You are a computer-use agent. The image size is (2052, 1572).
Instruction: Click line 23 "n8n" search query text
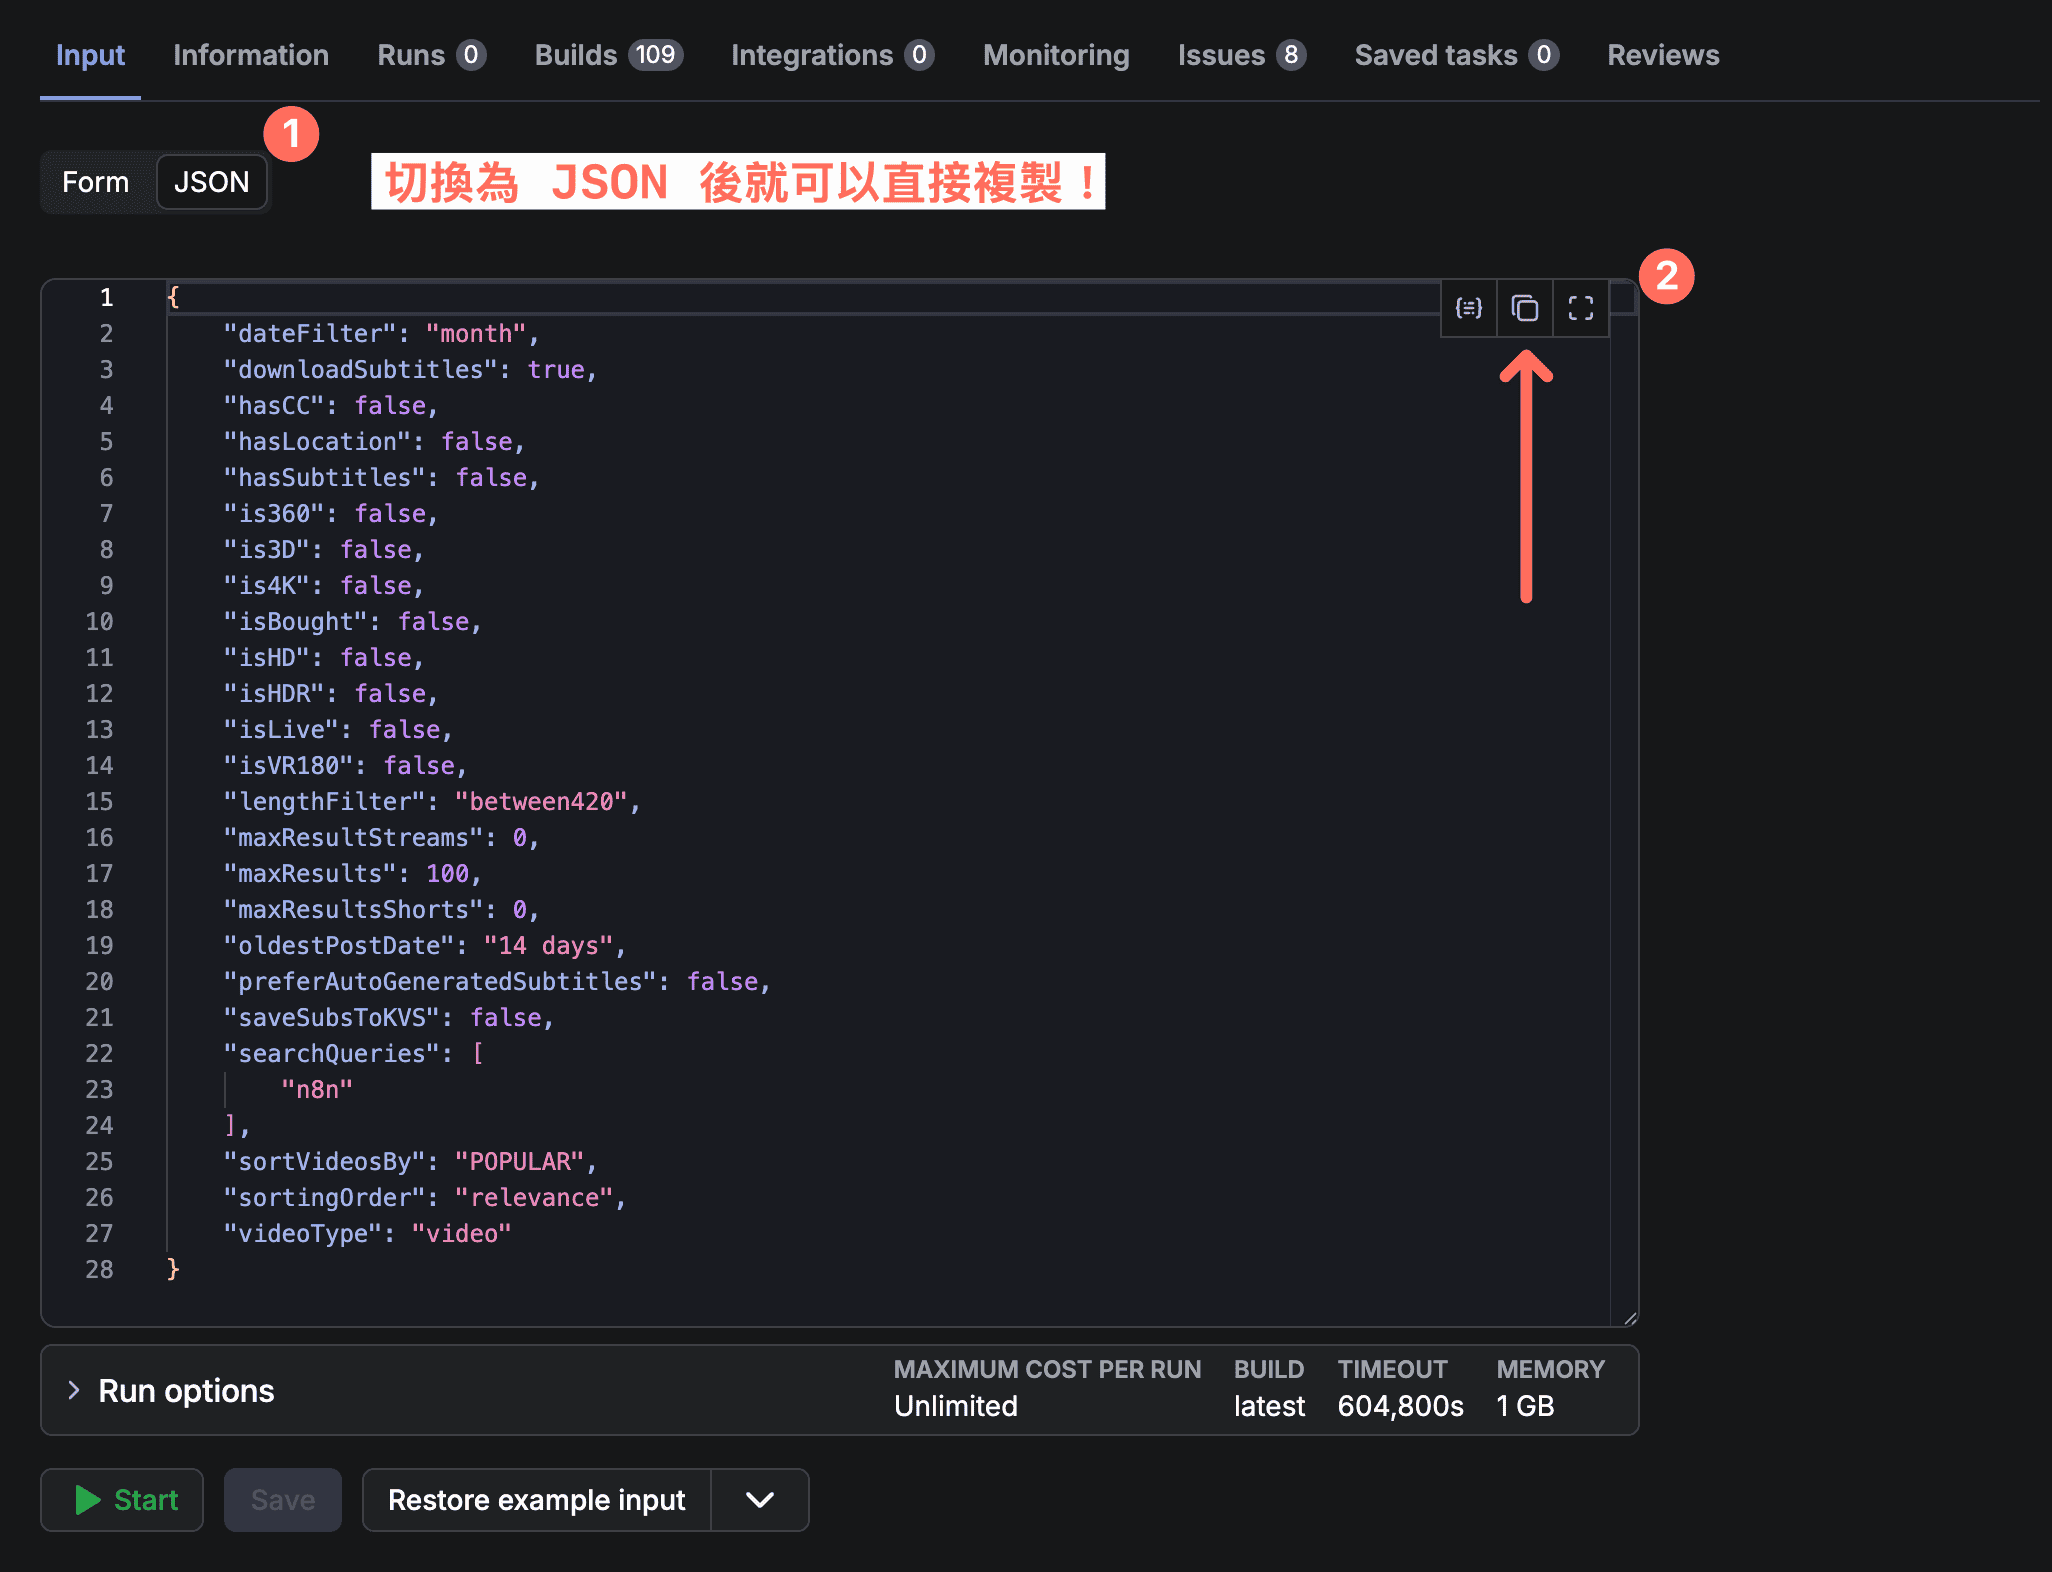(x=317, y=1089)
